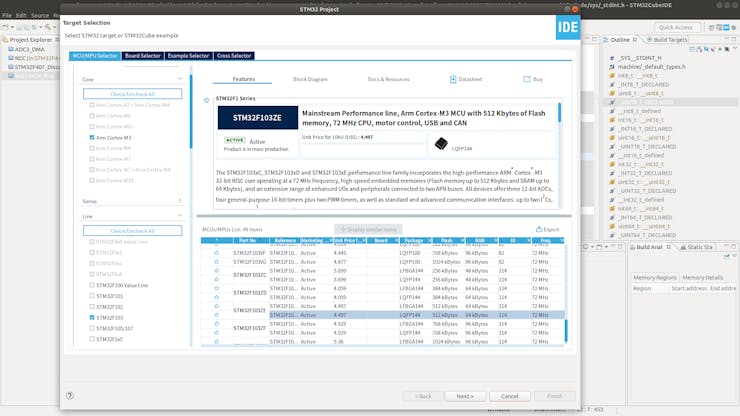Open RAM column filter dropdown
The width and height of the screenshot is (740, 416).
coord(496,240)
